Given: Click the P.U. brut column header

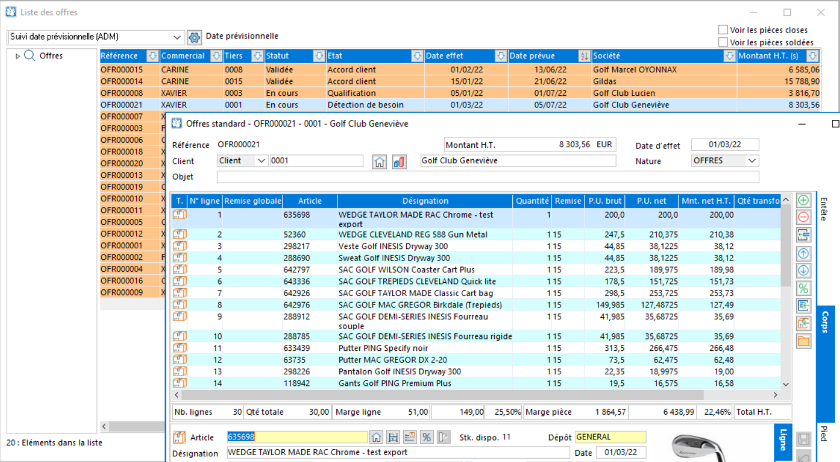Looking at the screenshot, I should [605, 201].
